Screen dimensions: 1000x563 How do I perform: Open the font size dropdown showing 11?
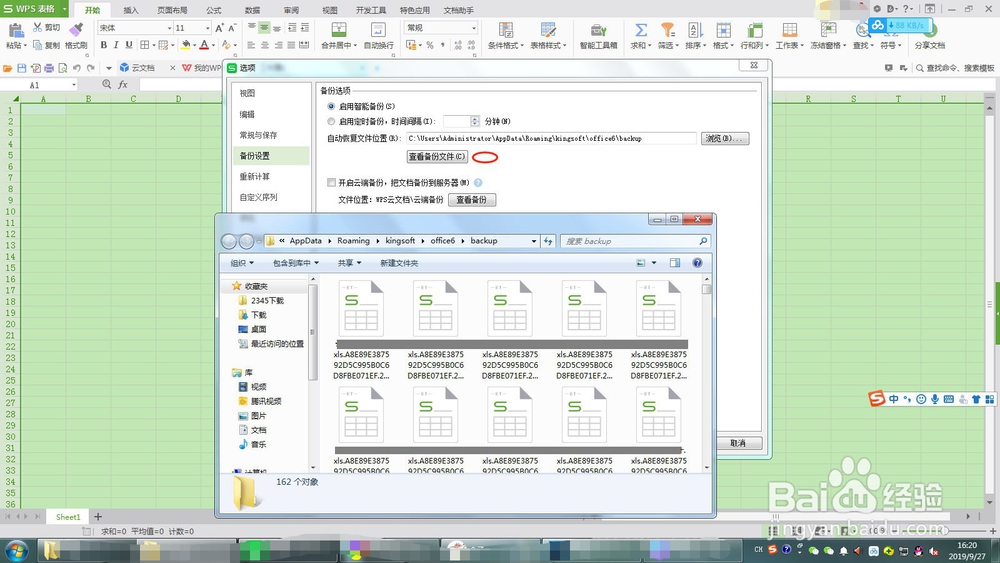(207, 28)
